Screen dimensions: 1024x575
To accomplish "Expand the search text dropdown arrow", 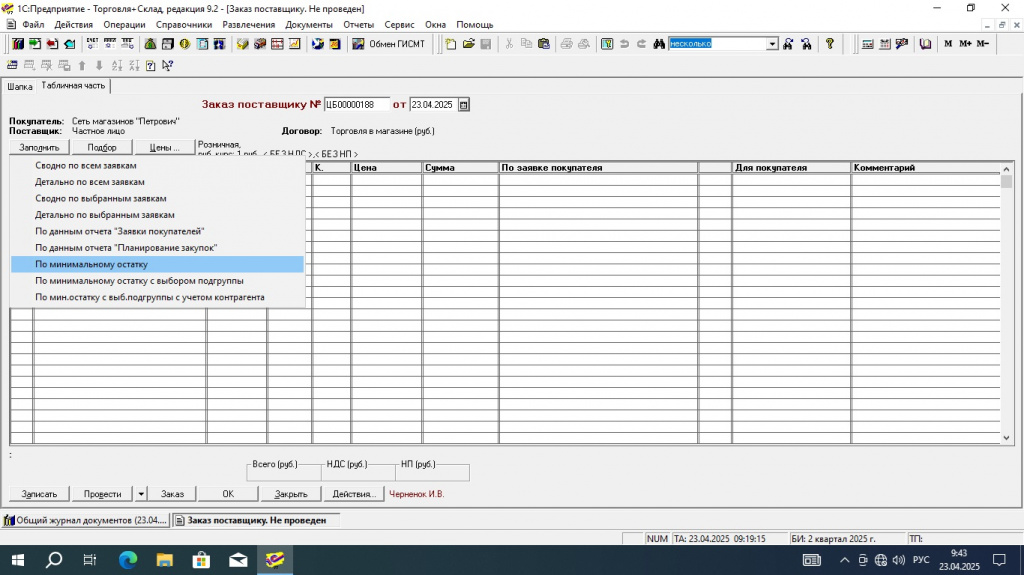I will coord(773,44).
